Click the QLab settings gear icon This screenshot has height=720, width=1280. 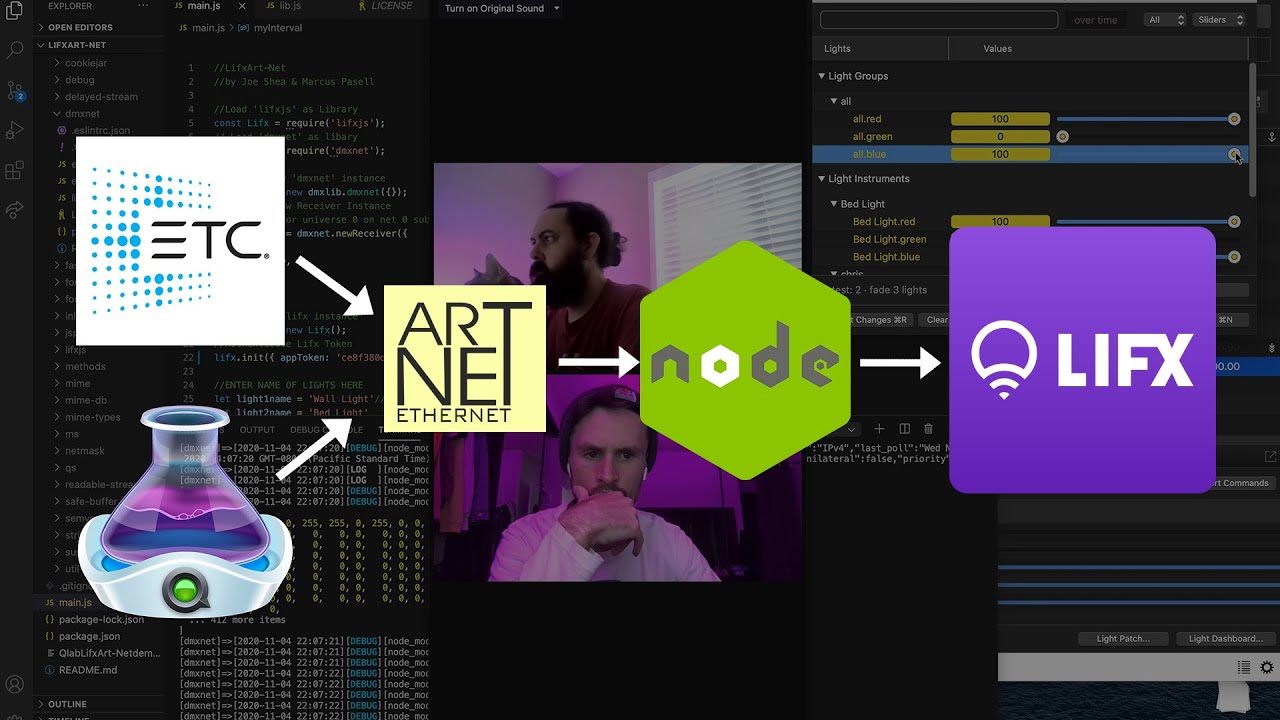click(x=1267, y=667)
